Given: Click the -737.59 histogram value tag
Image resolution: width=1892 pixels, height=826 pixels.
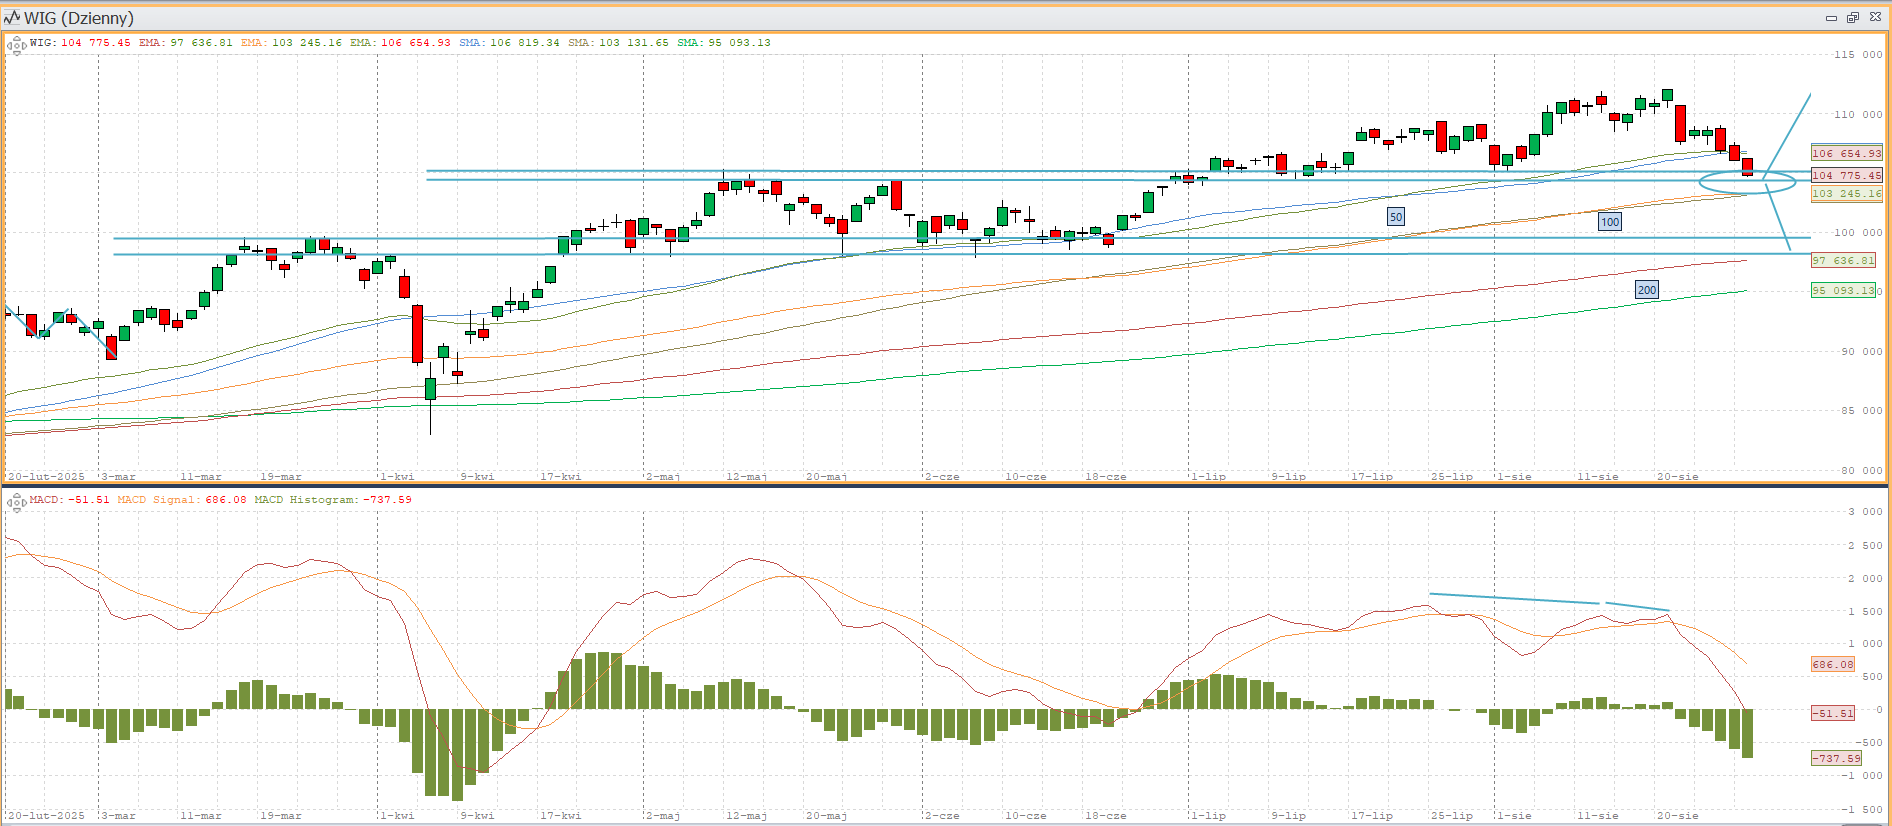Looking at the screenshot, I should point(1836,758).
